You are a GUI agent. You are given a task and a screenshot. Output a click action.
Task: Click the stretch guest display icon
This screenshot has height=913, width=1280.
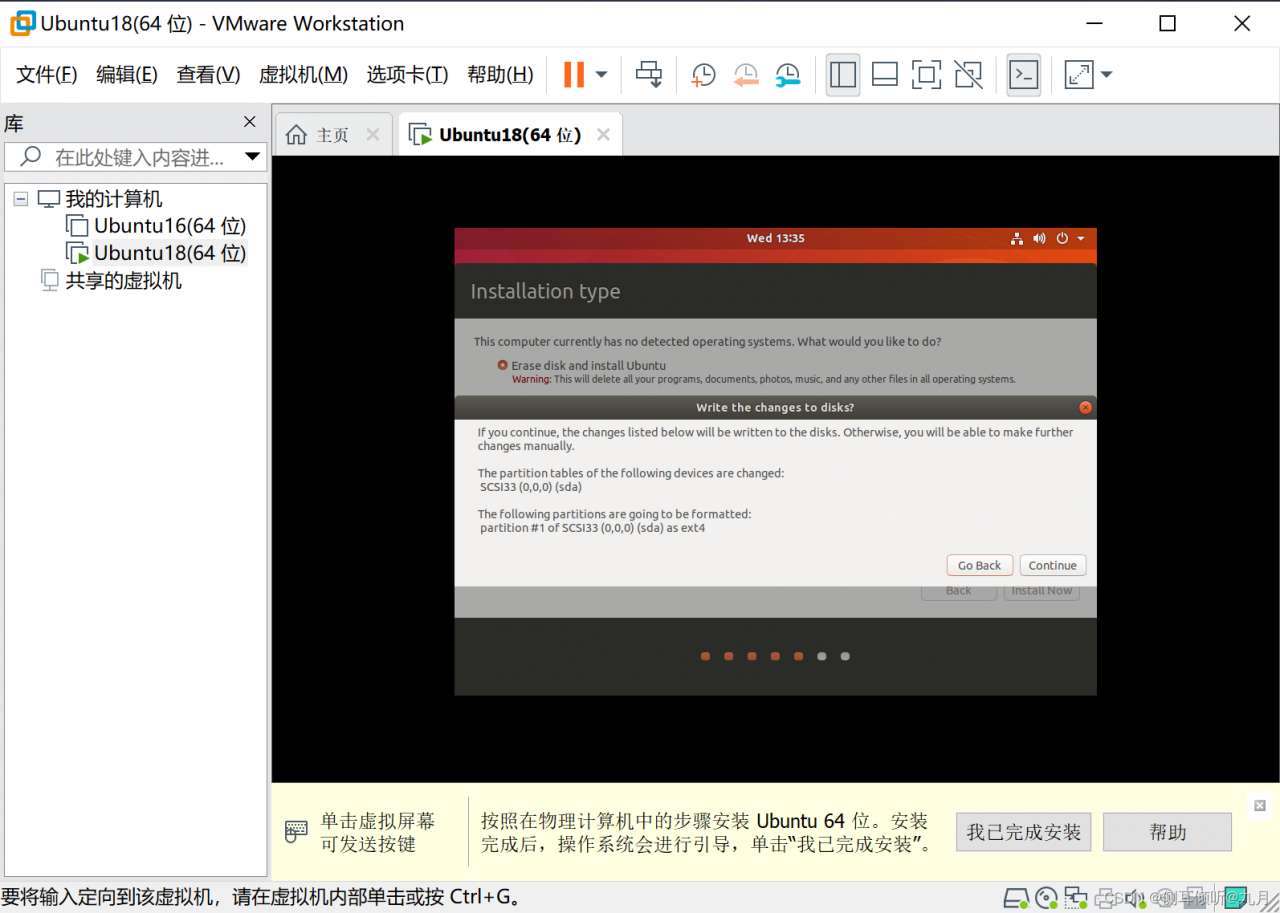(x=1079, y=75)
